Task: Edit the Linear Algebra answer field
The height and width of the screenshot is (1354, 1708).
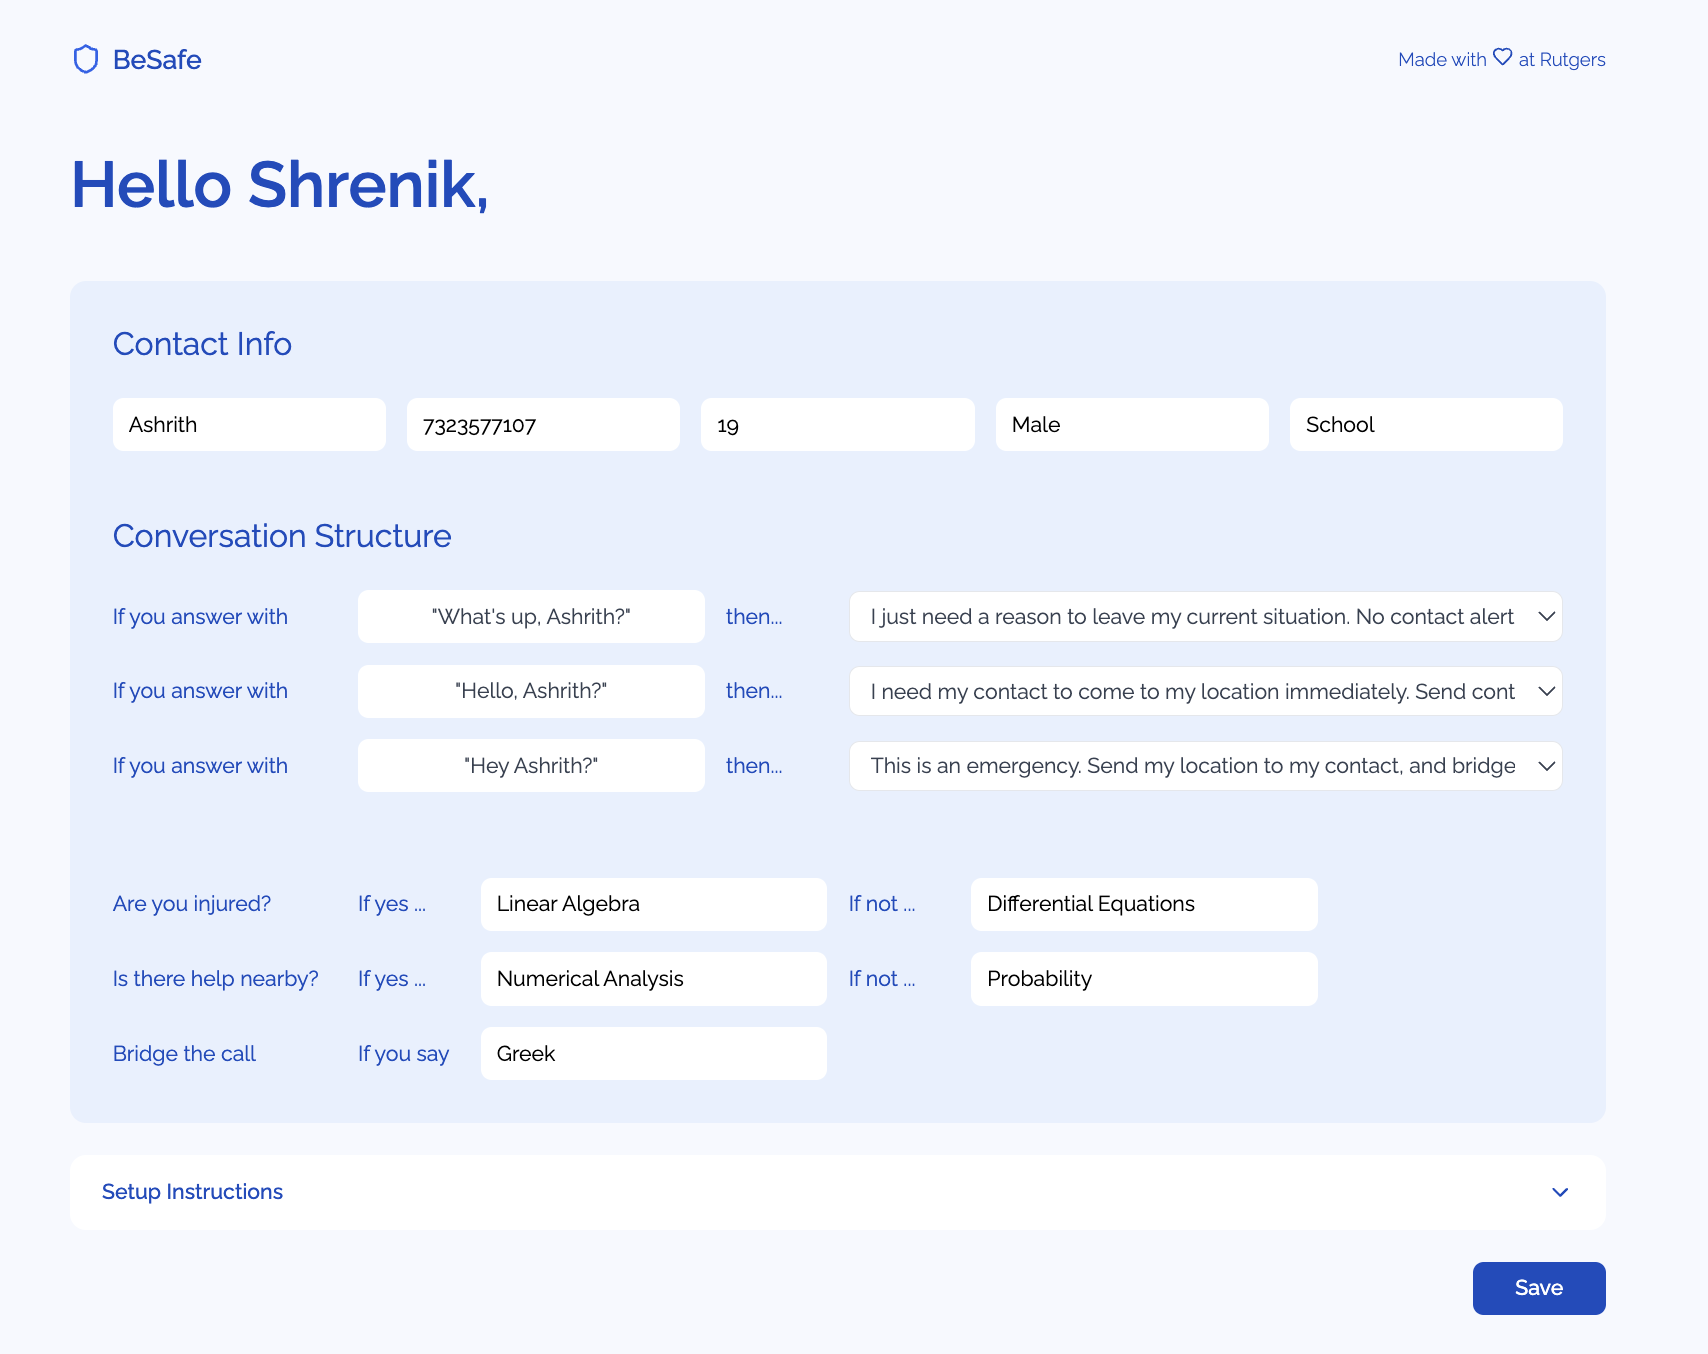Action: point(653,904)
